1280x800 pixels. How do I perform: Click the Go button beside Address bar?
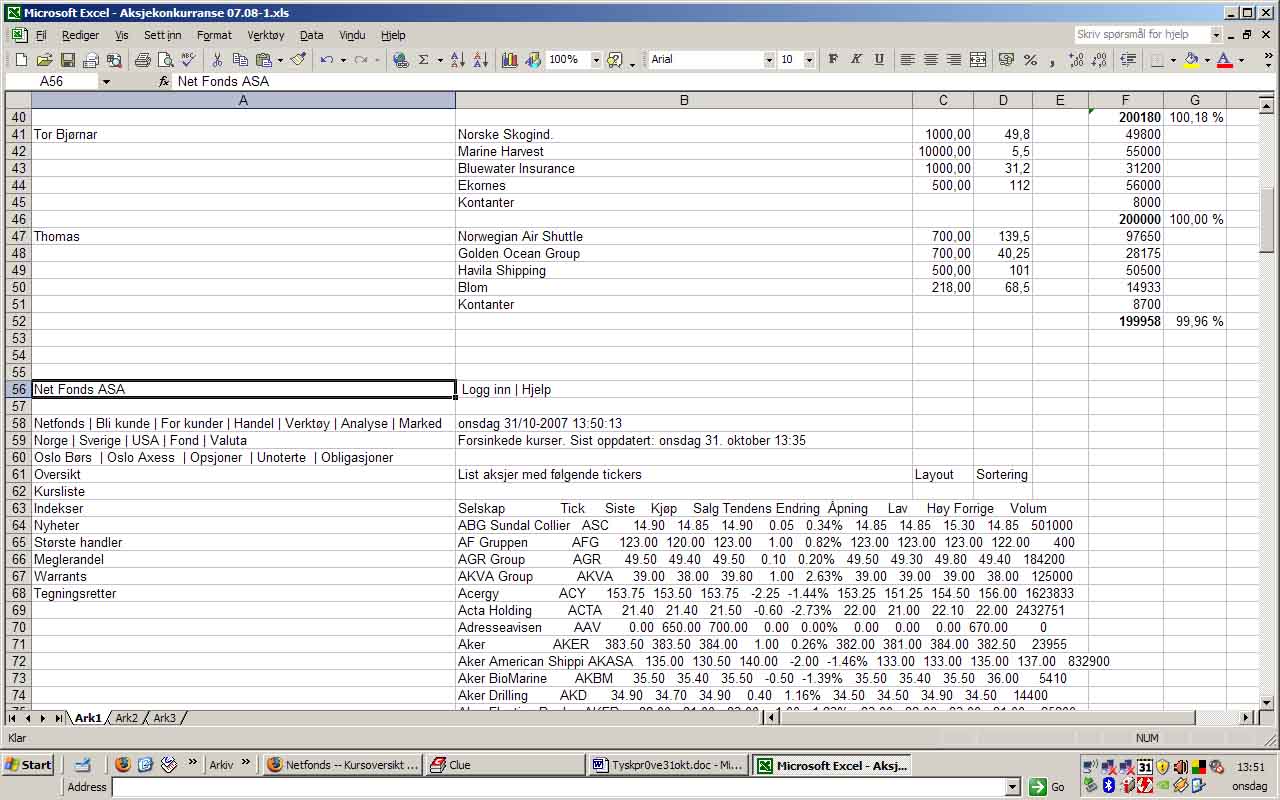click(1048, 788)
